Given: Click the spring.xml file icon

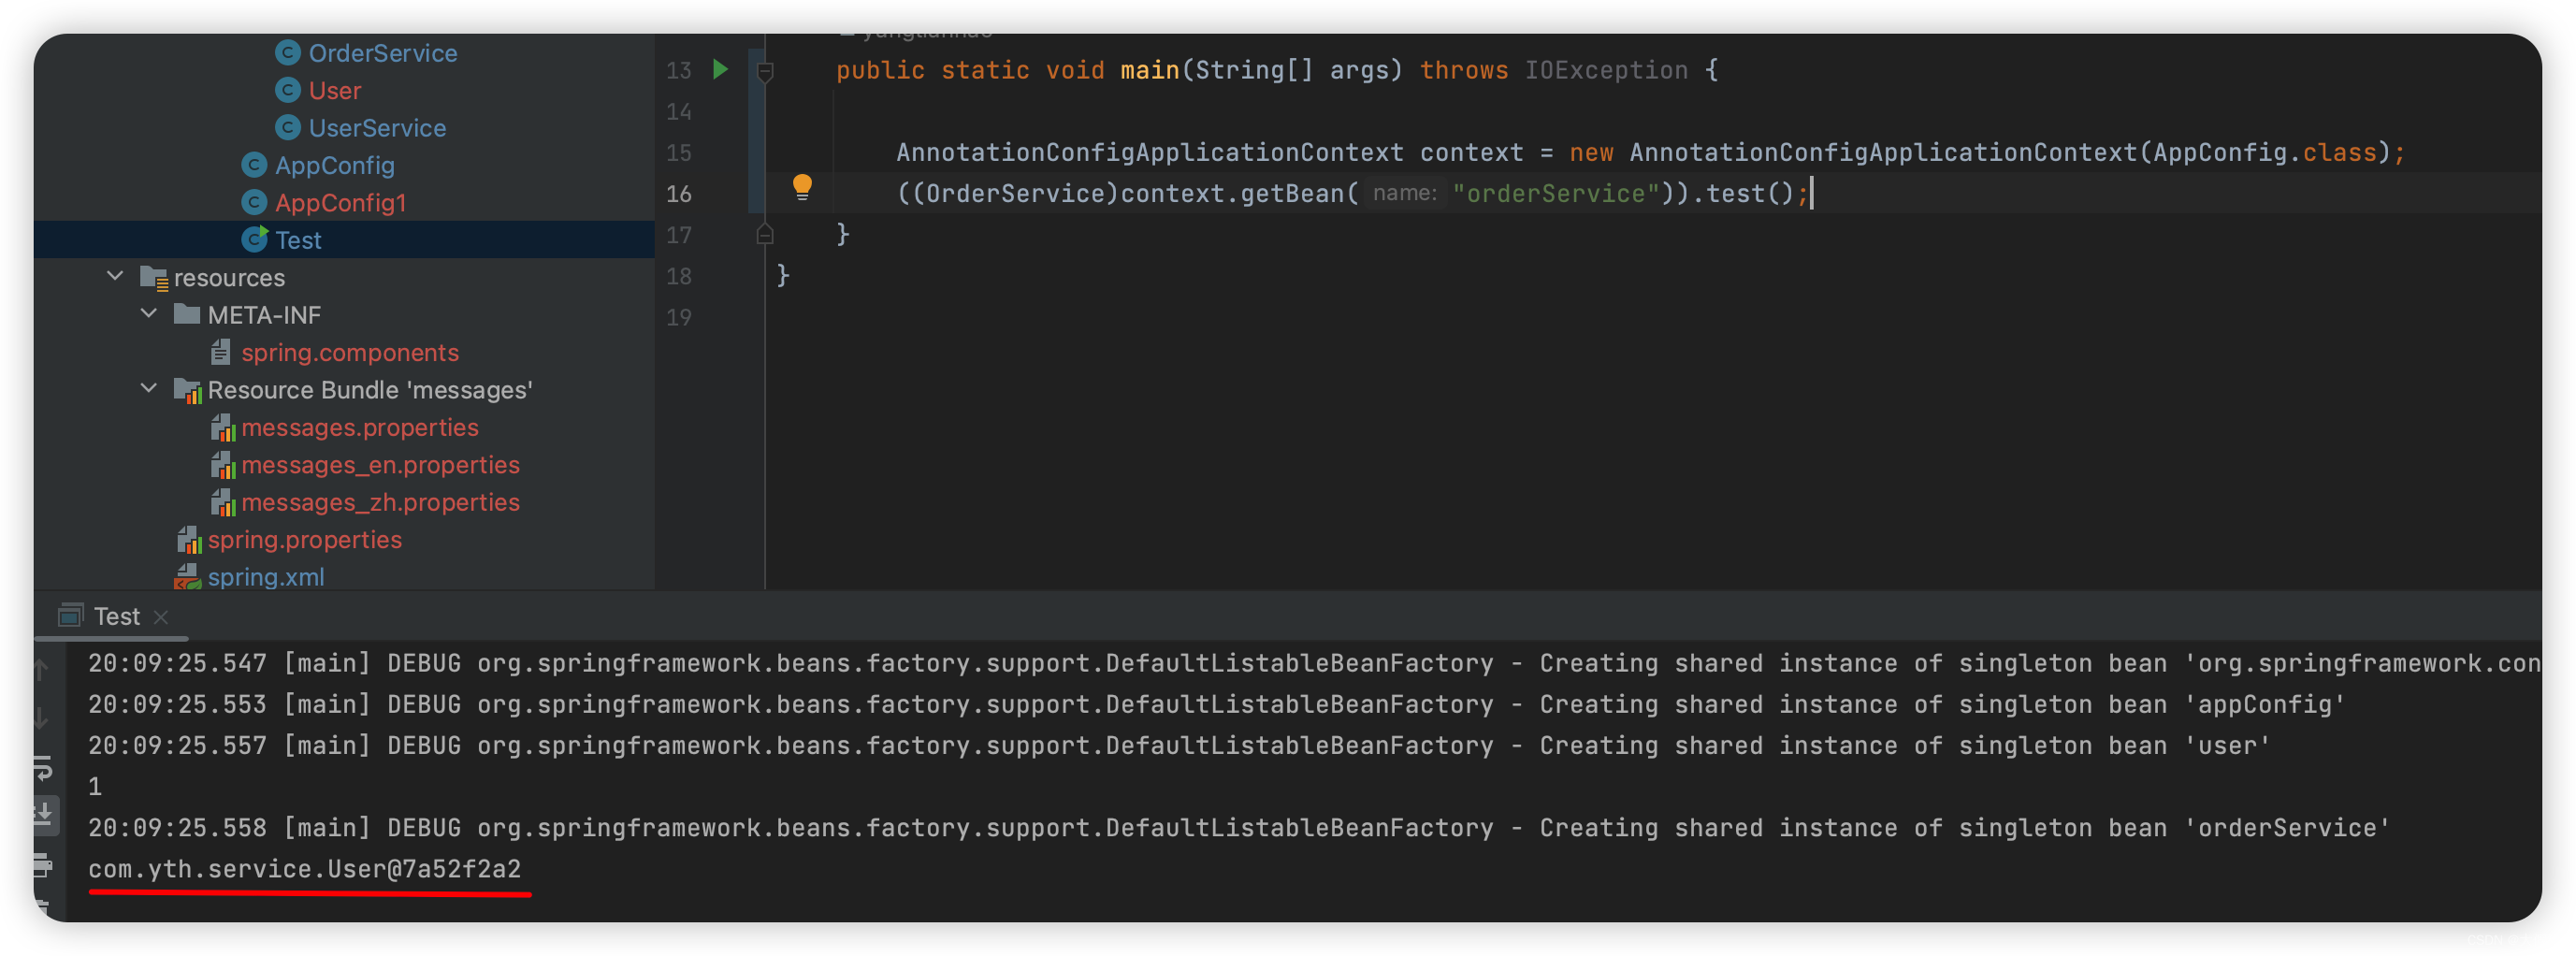Looking at the screenshot, I should click(188, 576).
